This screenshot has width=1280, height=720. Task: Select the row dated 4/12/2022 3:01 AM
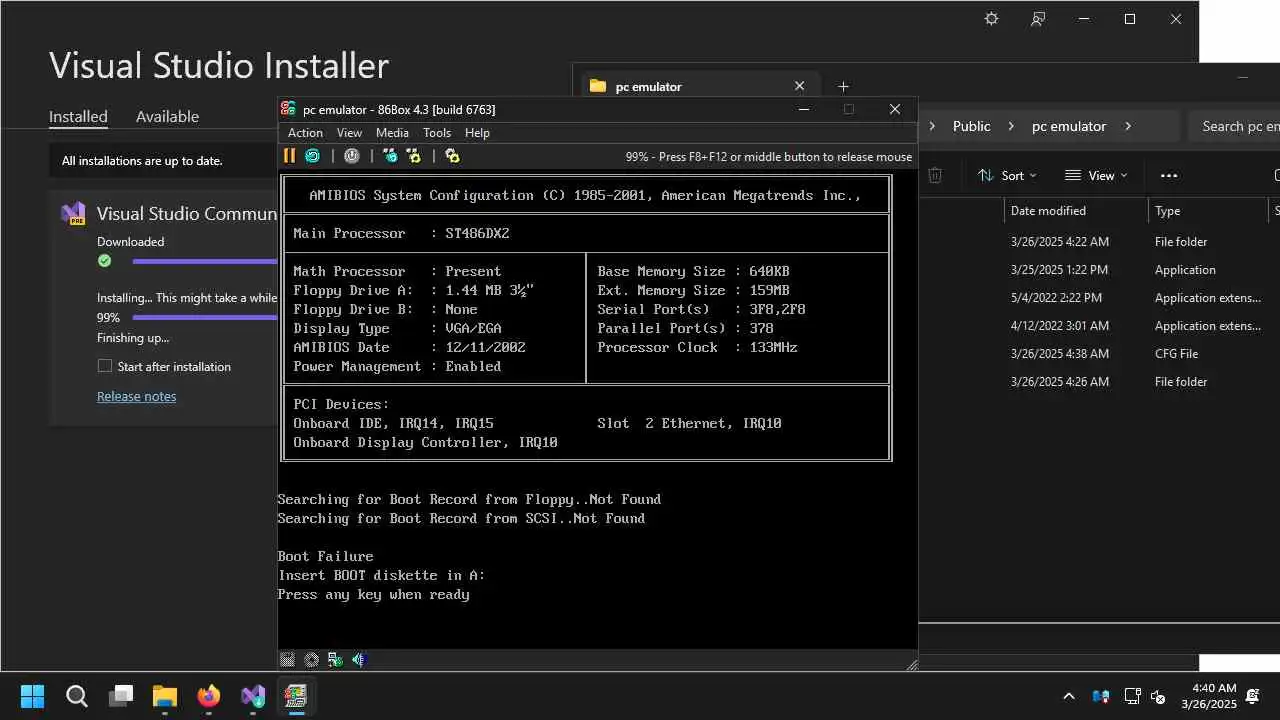[1099, 326]
